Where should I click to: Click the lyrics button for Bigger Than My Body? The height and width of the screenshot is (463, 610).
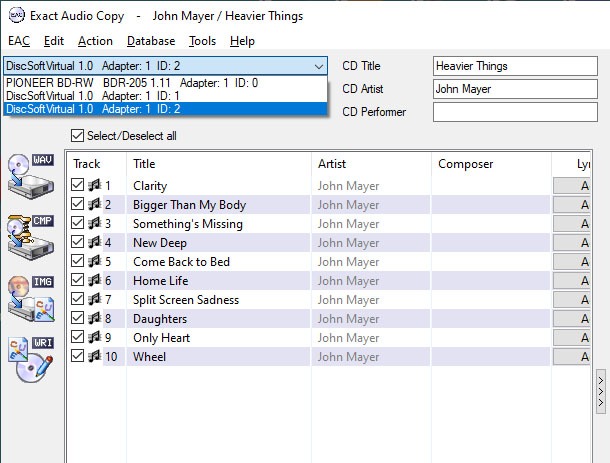[x=571, y=205]
